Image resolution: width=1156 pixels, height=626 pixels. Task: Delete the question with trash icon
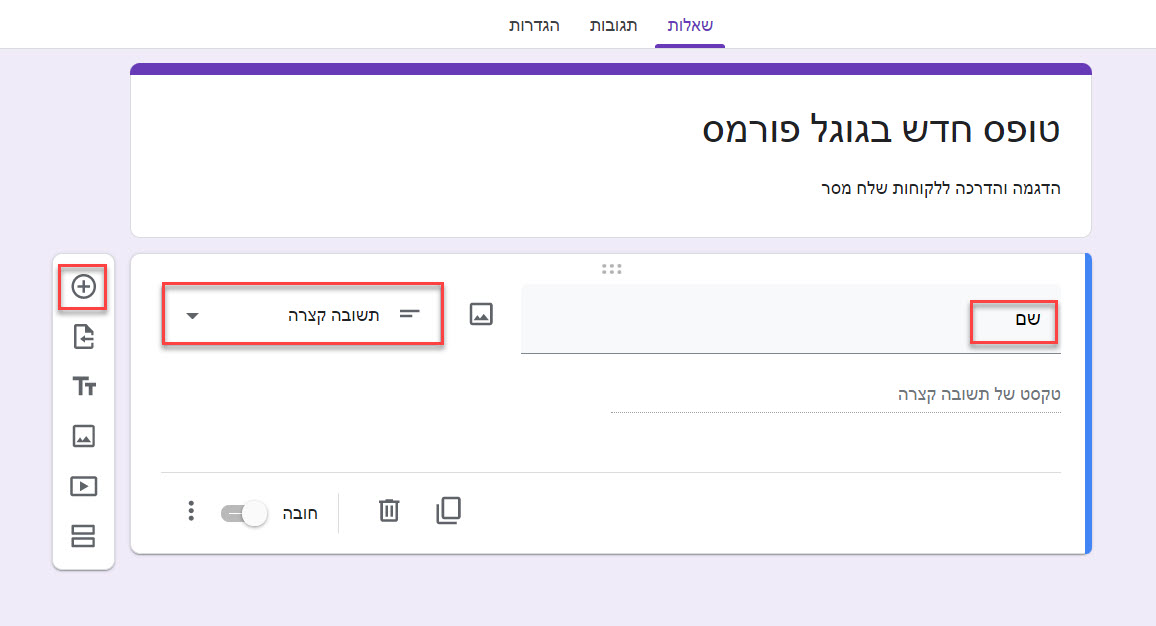(389, 510)
